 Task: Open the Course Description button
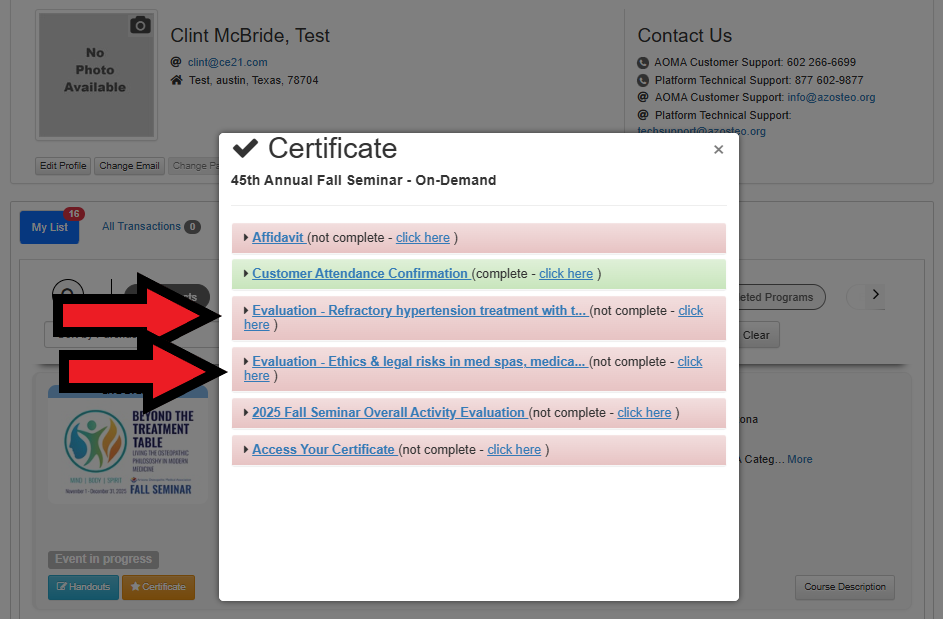click(x=844, y=587)
